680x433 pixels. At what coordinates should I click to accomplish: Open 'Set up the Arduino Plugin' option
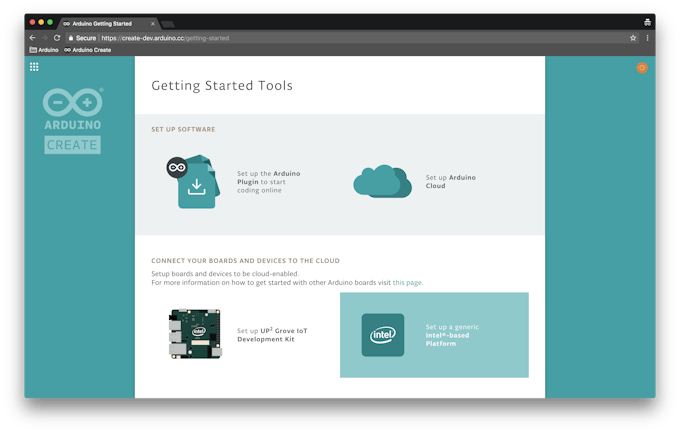269,182
